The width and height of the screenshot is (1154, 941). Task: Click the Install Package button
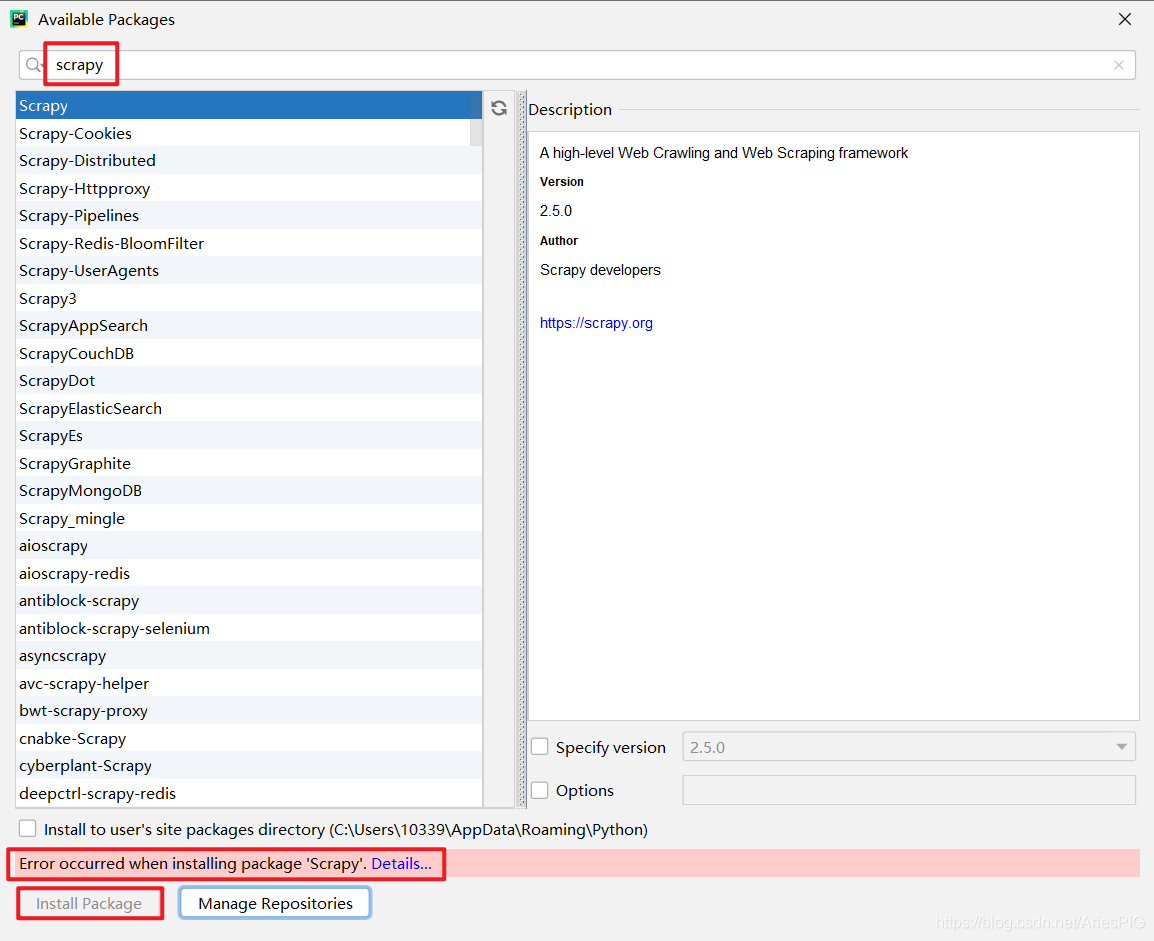click(x=89, y=903)
